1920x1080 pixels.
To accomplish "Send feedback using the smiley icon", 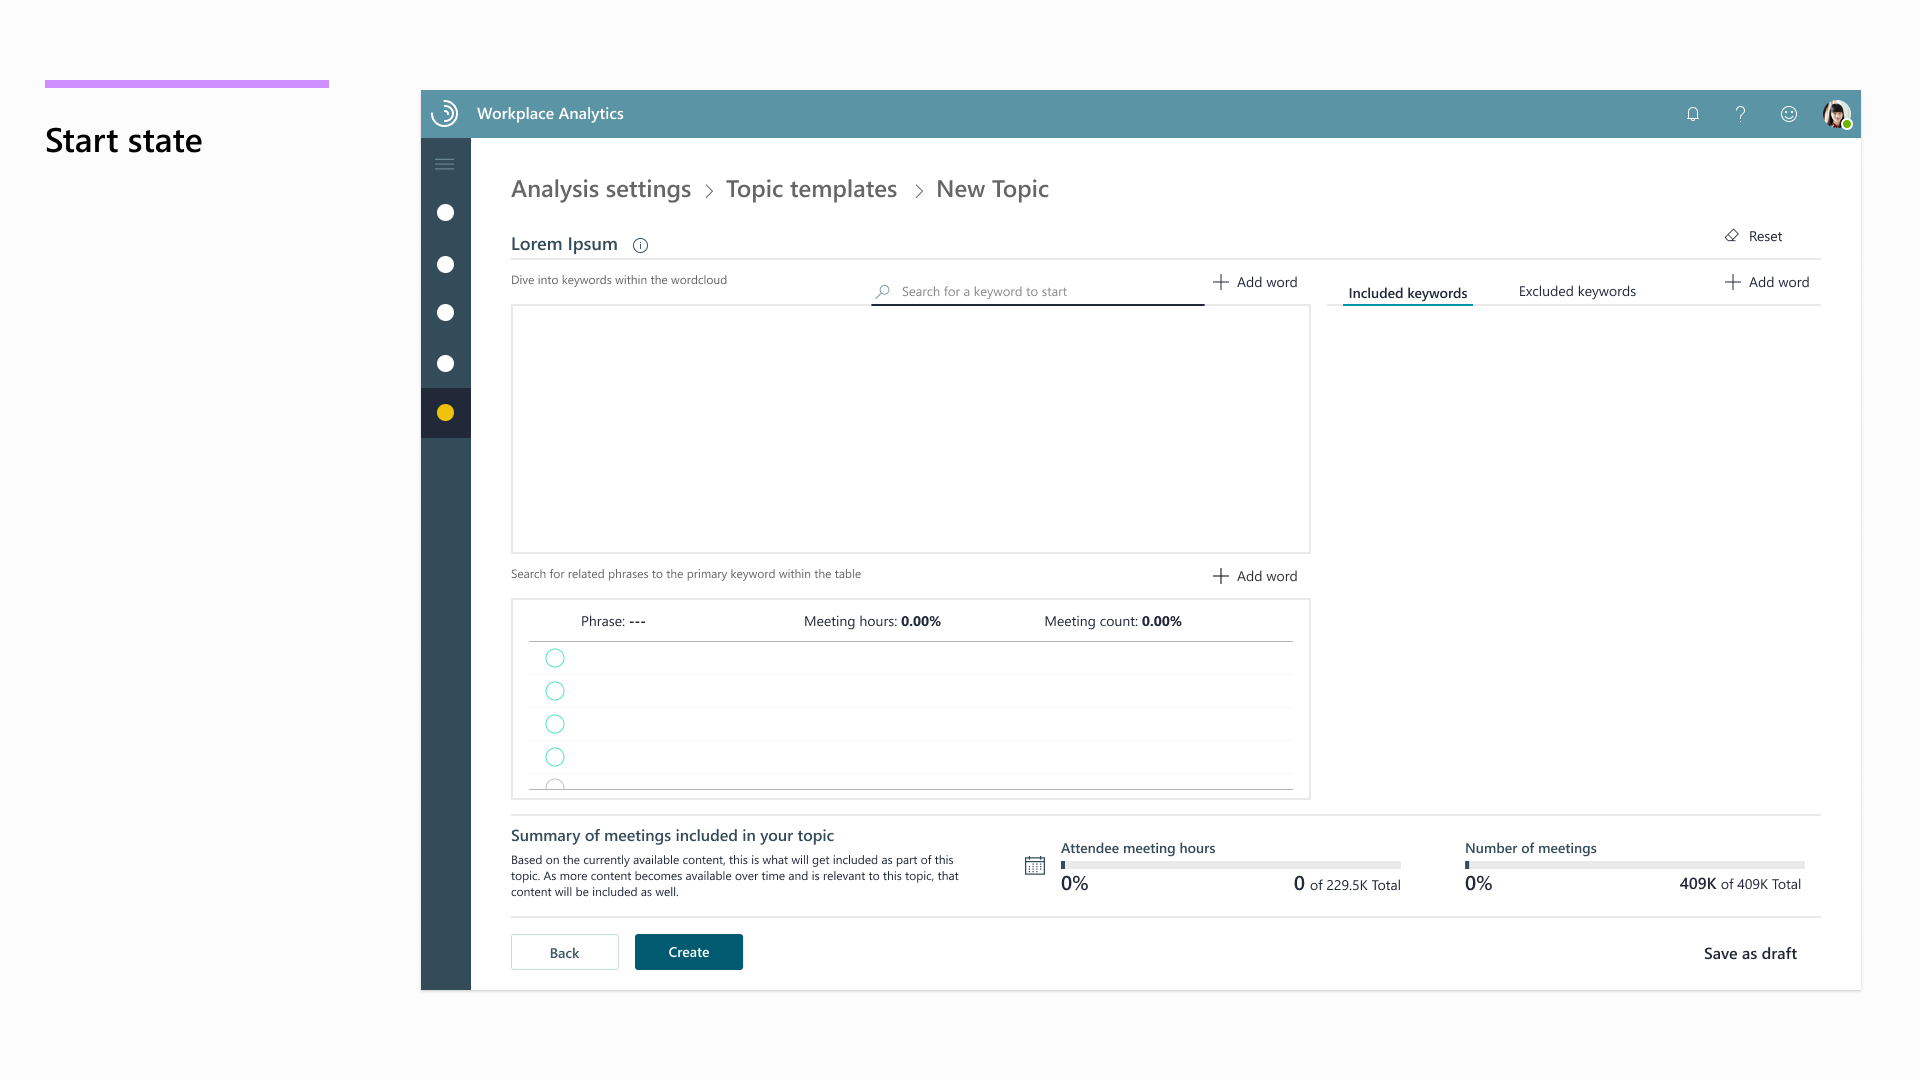I will click(x=1789, y=114).
